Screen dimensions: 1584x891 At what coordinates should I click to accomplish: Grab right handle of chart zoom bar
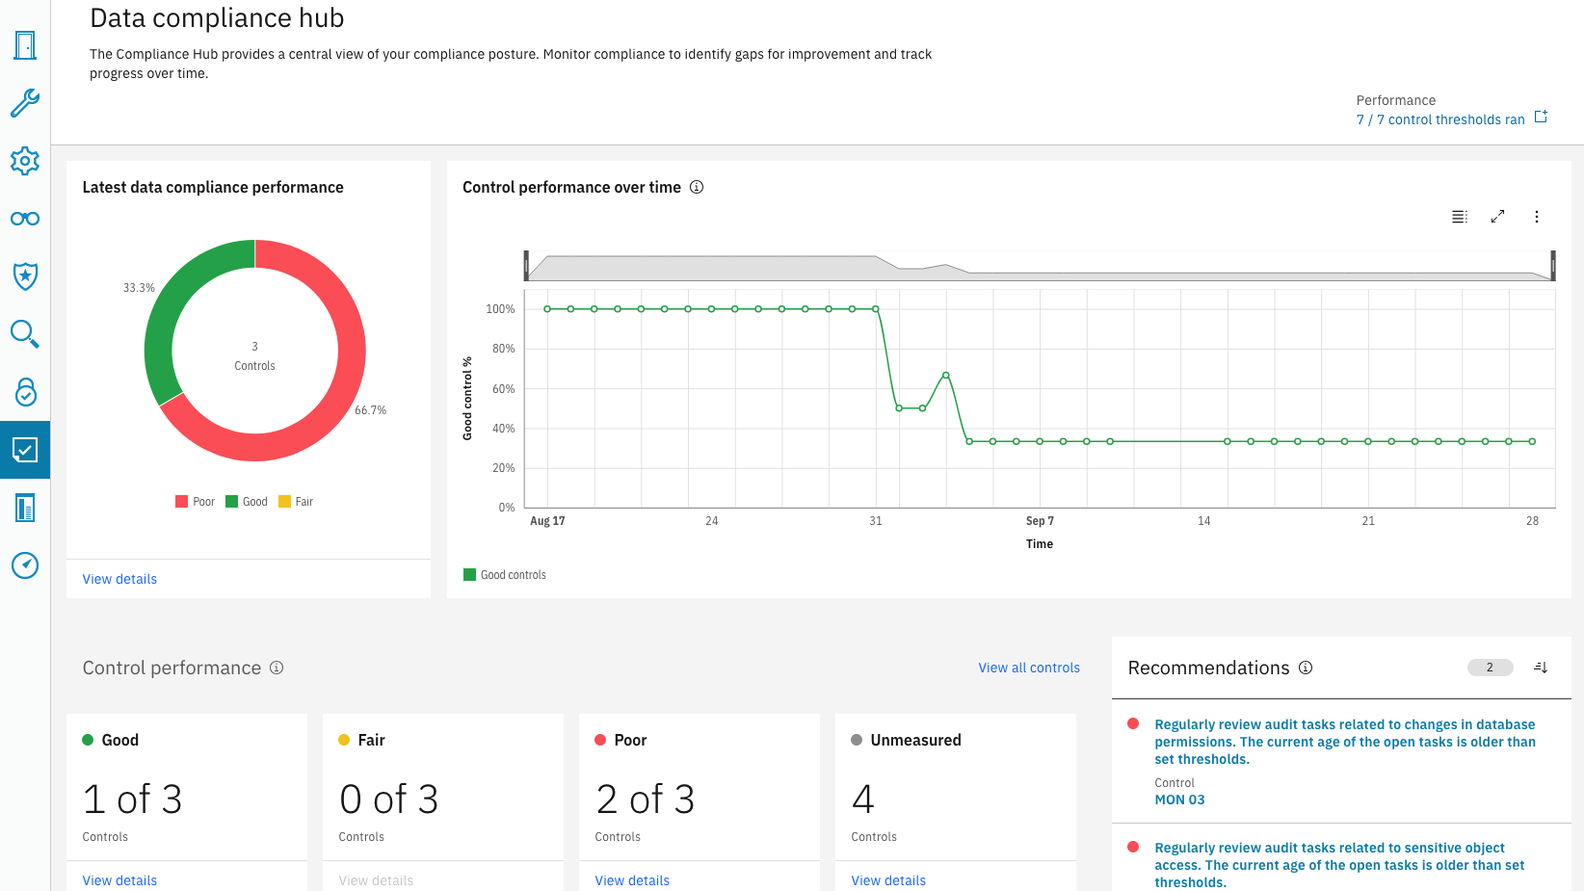tap(1553, 265)
